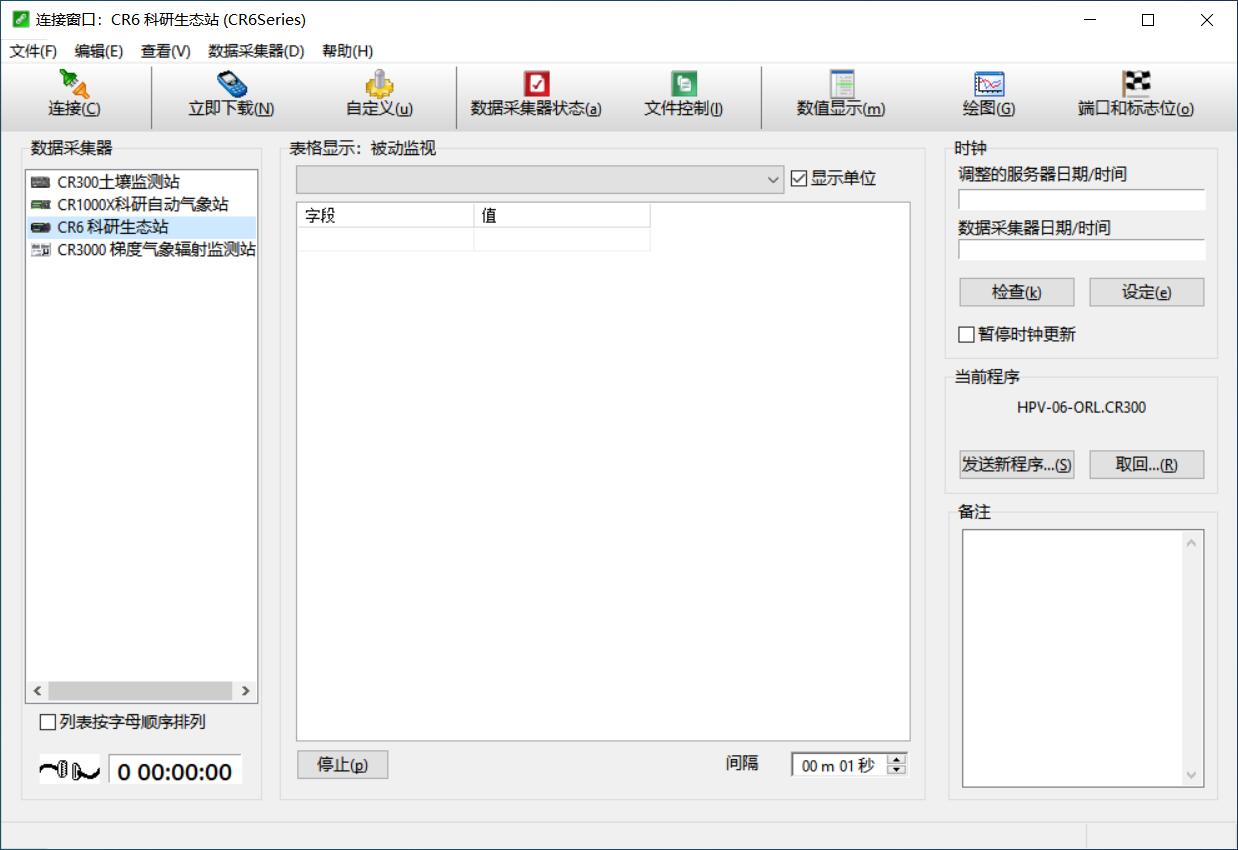Click the Connect (连接) plug icon
This screenshot has height=850, width=1238.
pos(75,85)
